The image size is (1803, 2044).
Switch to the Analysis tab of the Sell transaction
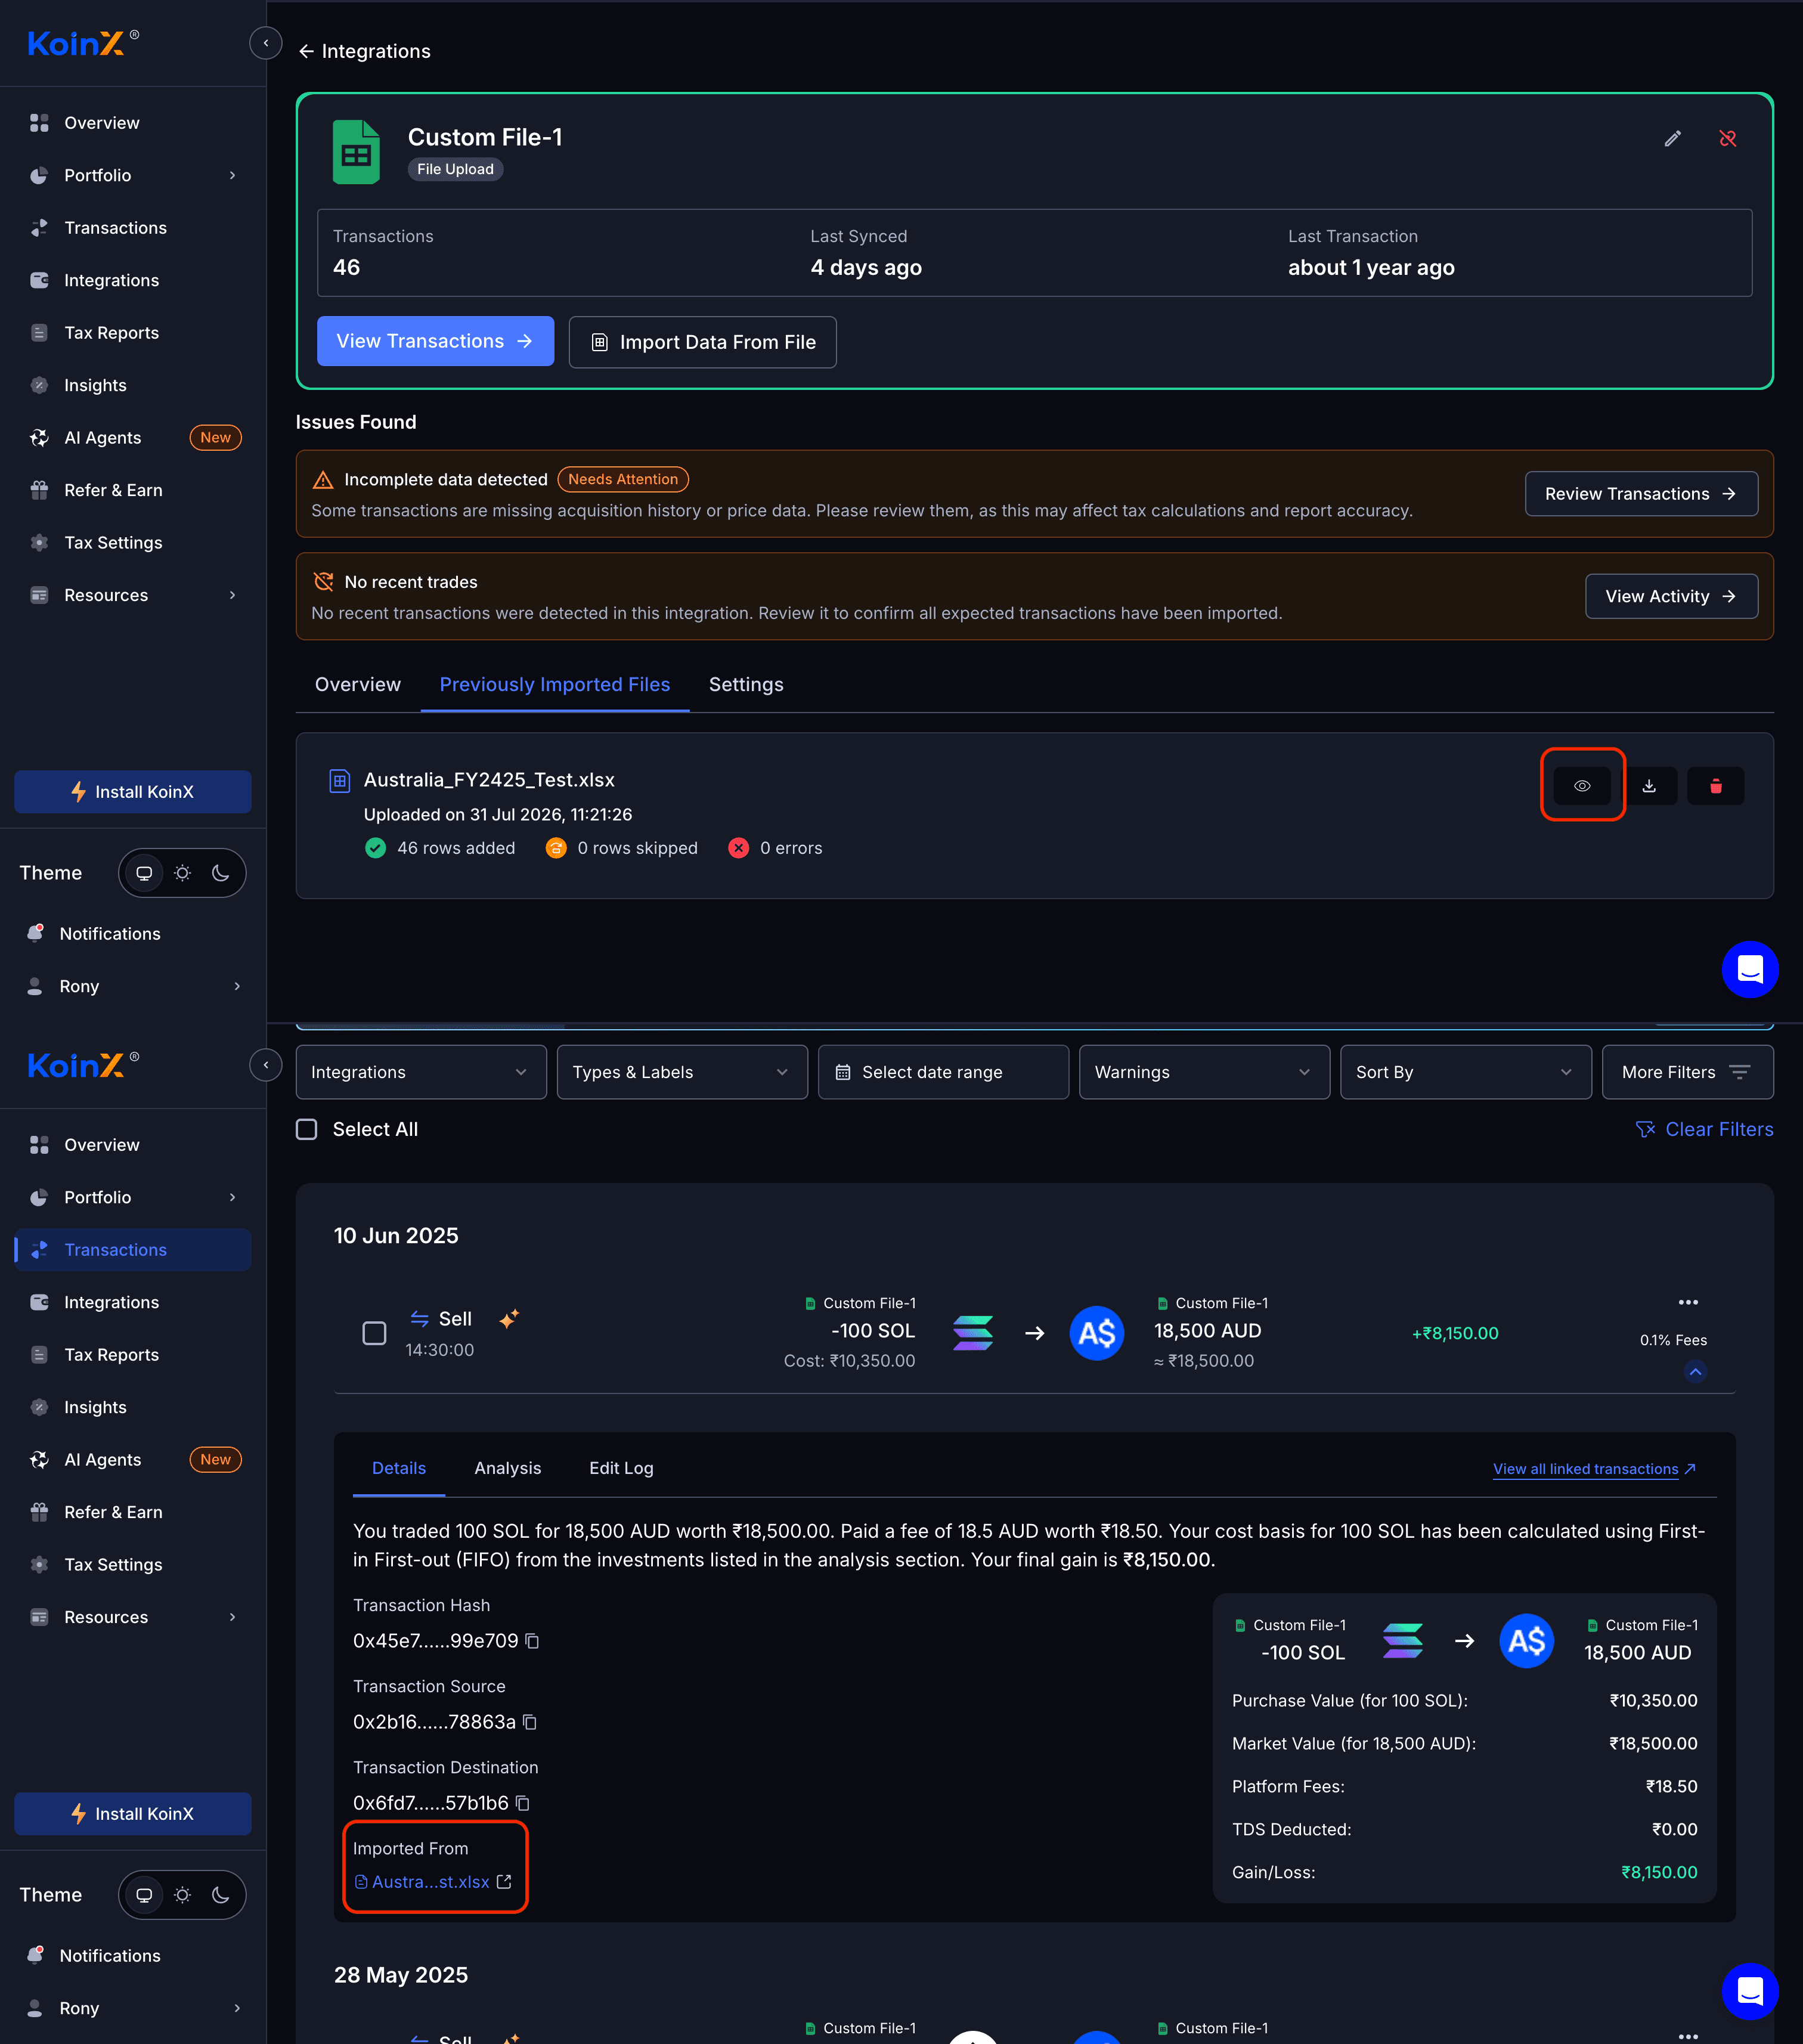click(507, 1468)
